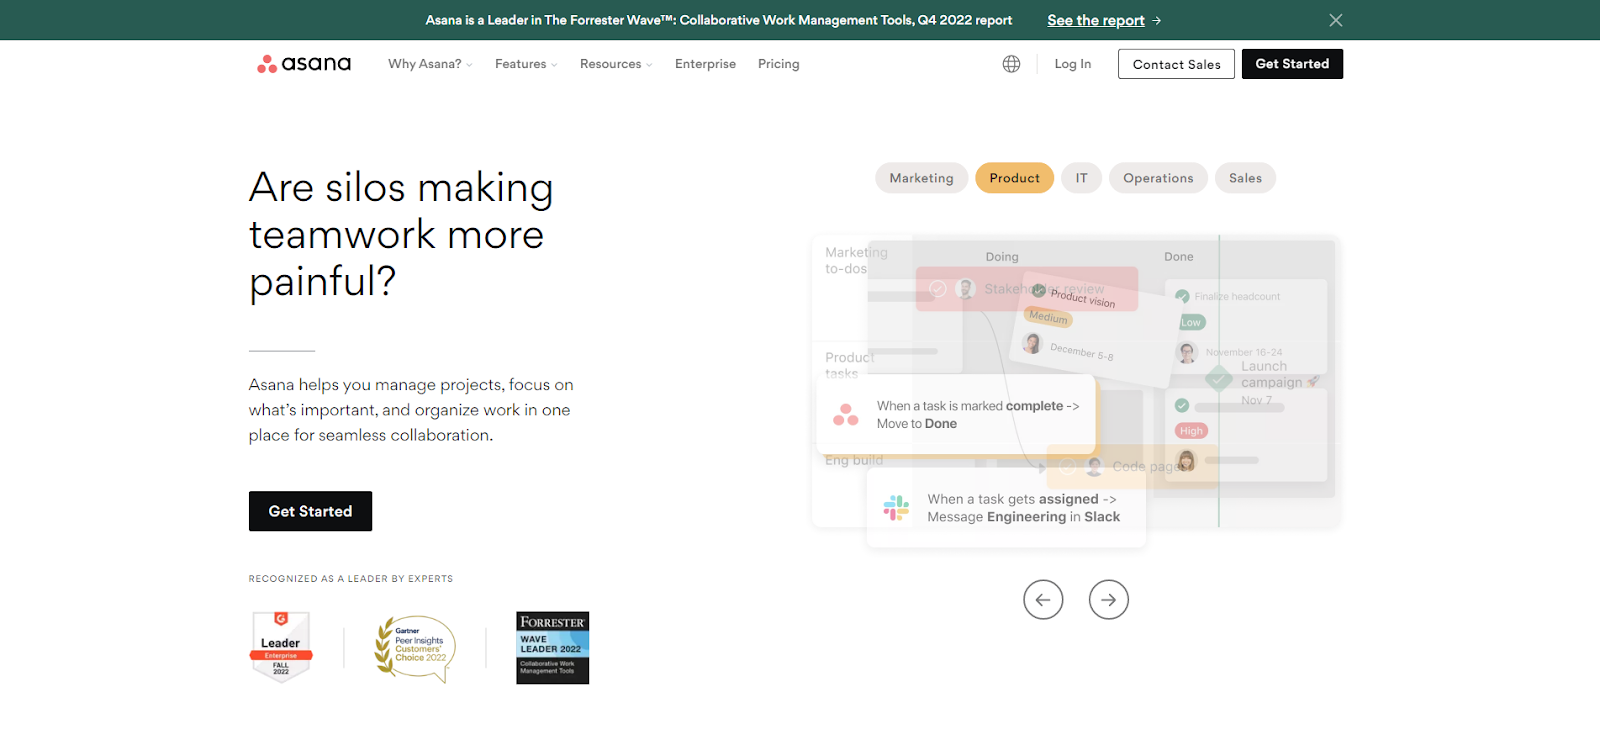
Task: Click the 'Recognized as a leader by experts' text
Action: [351, 579]
